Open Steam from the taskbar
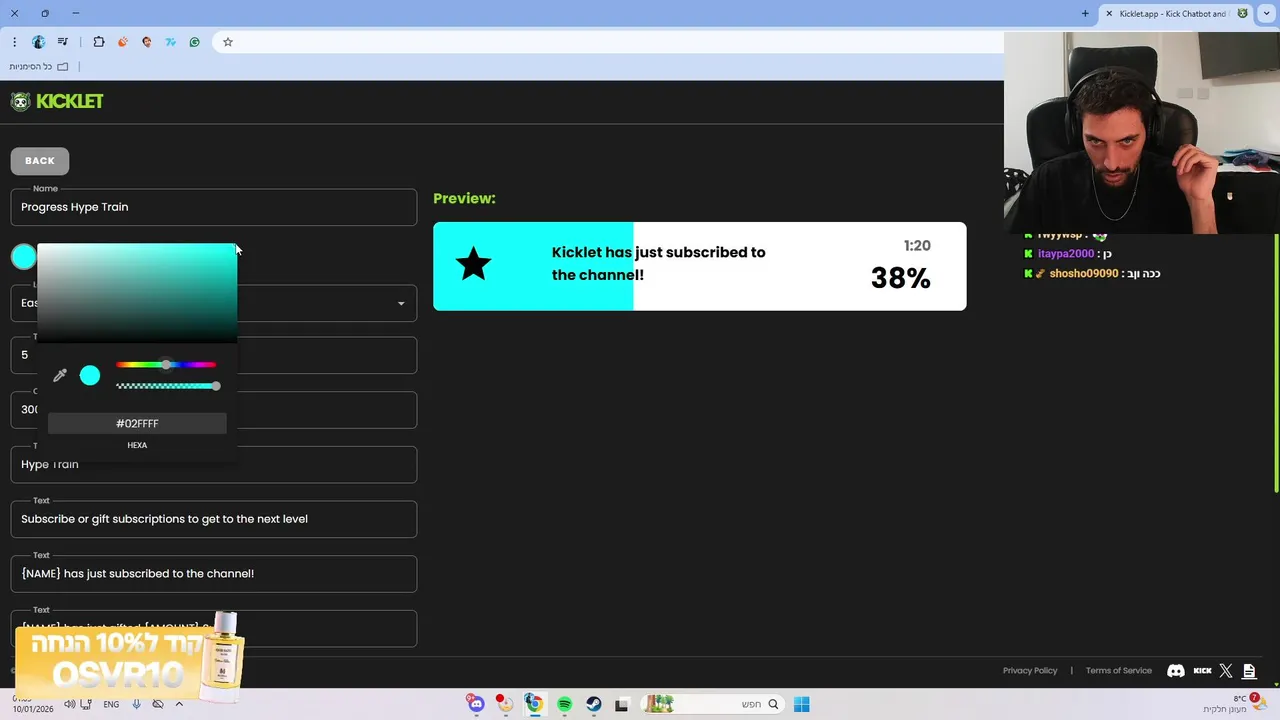 594,704
